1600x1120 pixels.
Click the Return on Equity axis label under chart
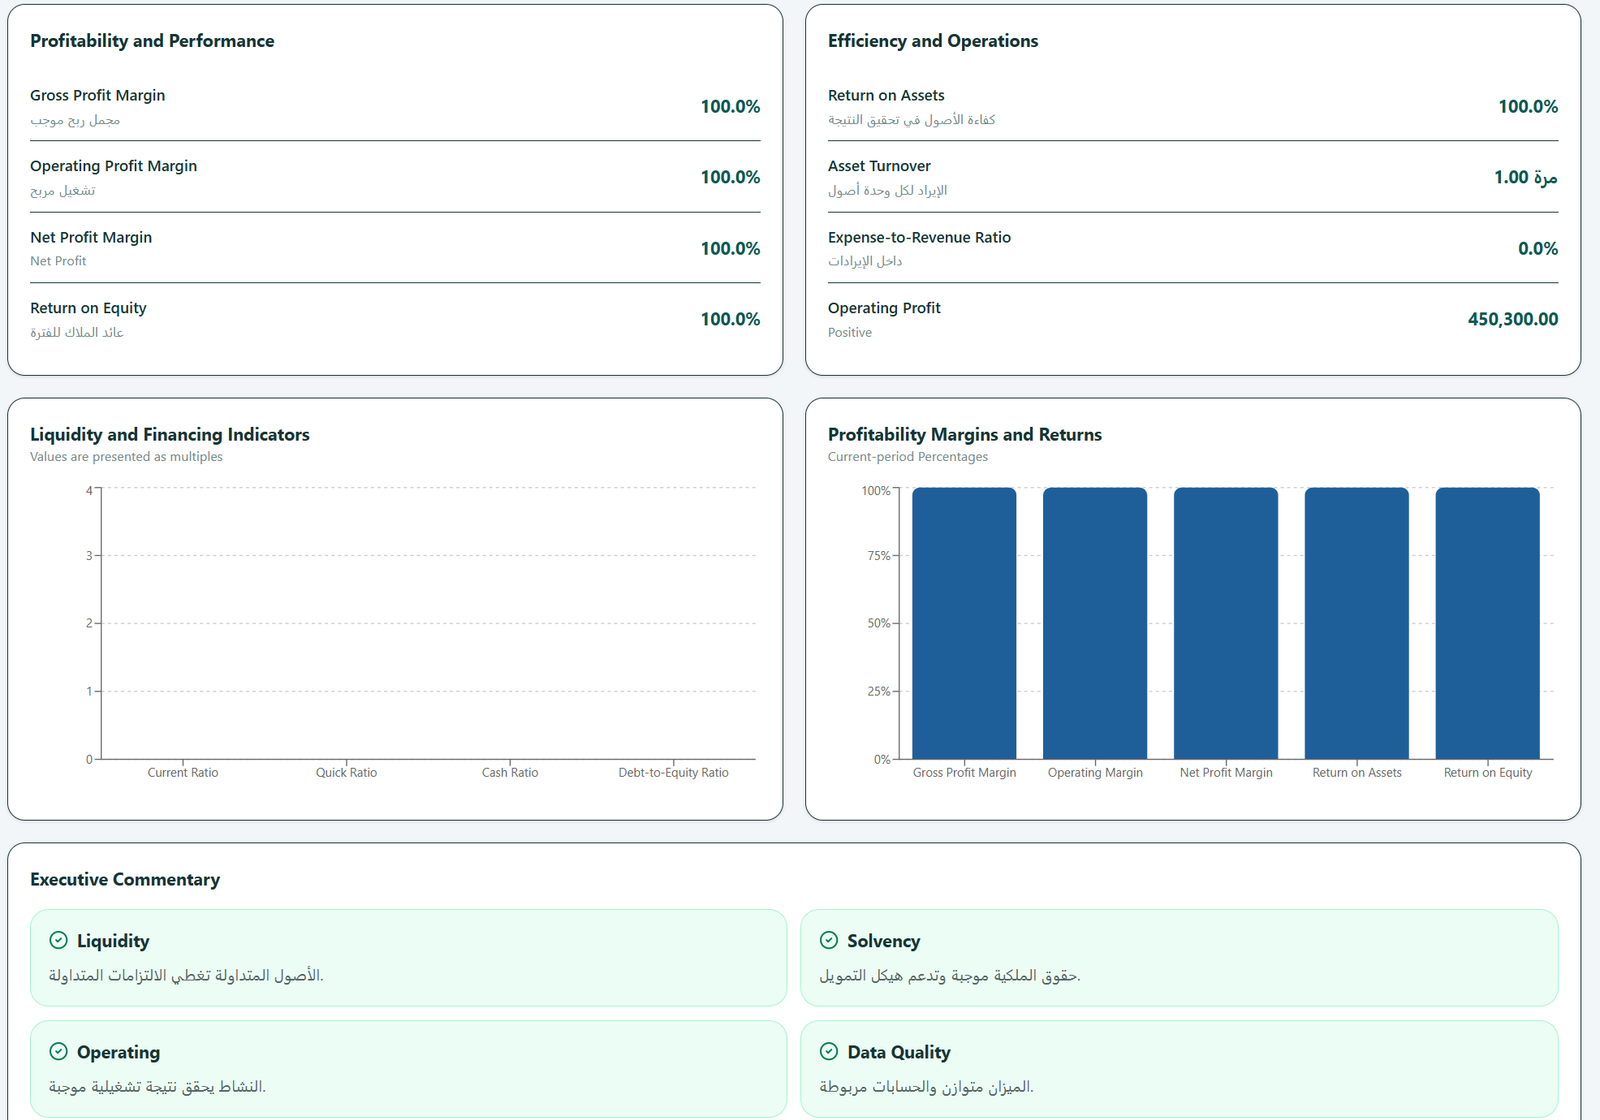1488,773
